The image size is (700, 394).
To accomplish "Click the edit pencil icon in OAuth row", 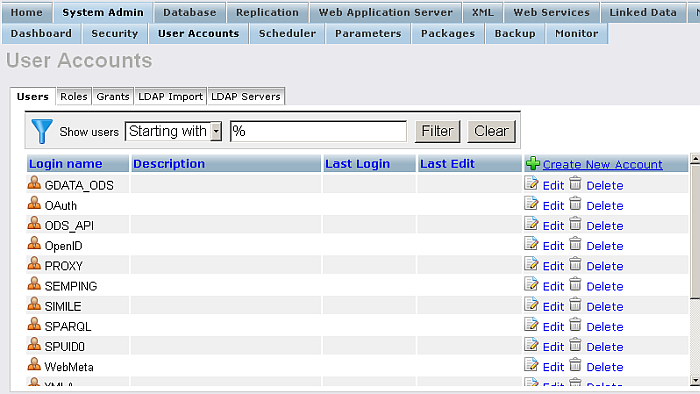I will pos(531,203).
